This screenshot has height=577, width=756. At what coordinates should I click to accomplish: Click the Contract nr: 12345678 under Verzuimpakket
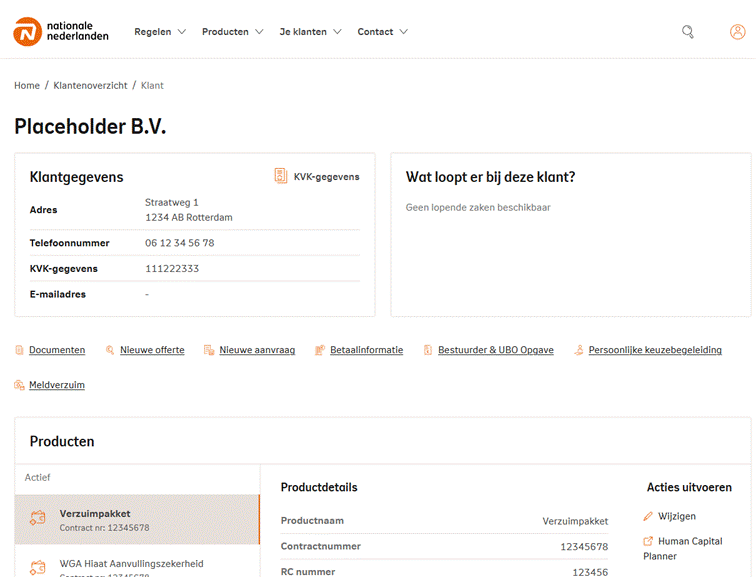[x=104, y=528]
